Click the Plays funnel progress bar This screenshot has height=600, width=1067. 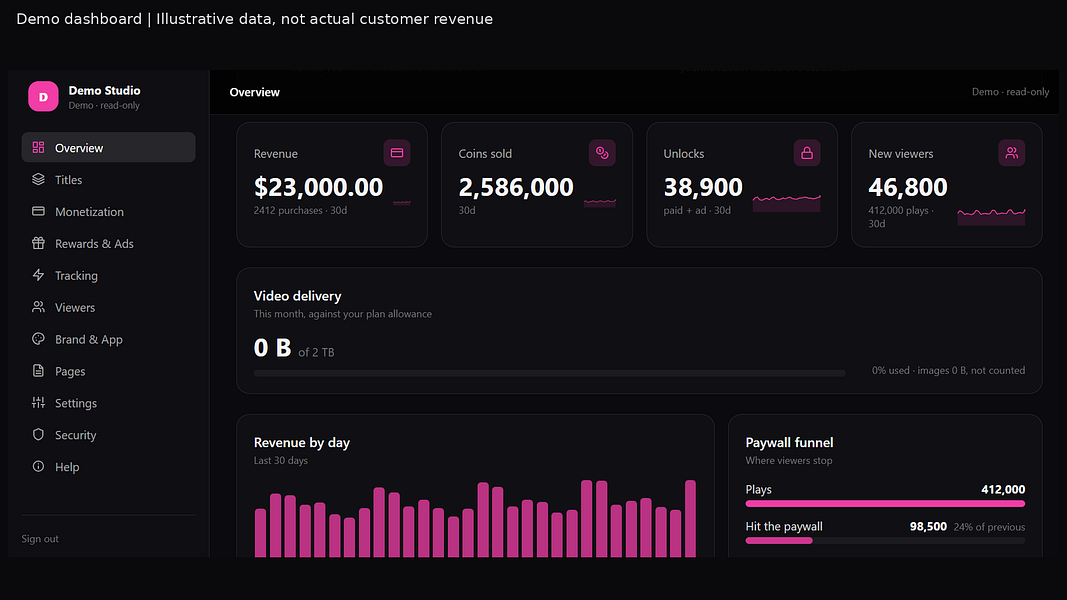885,504
